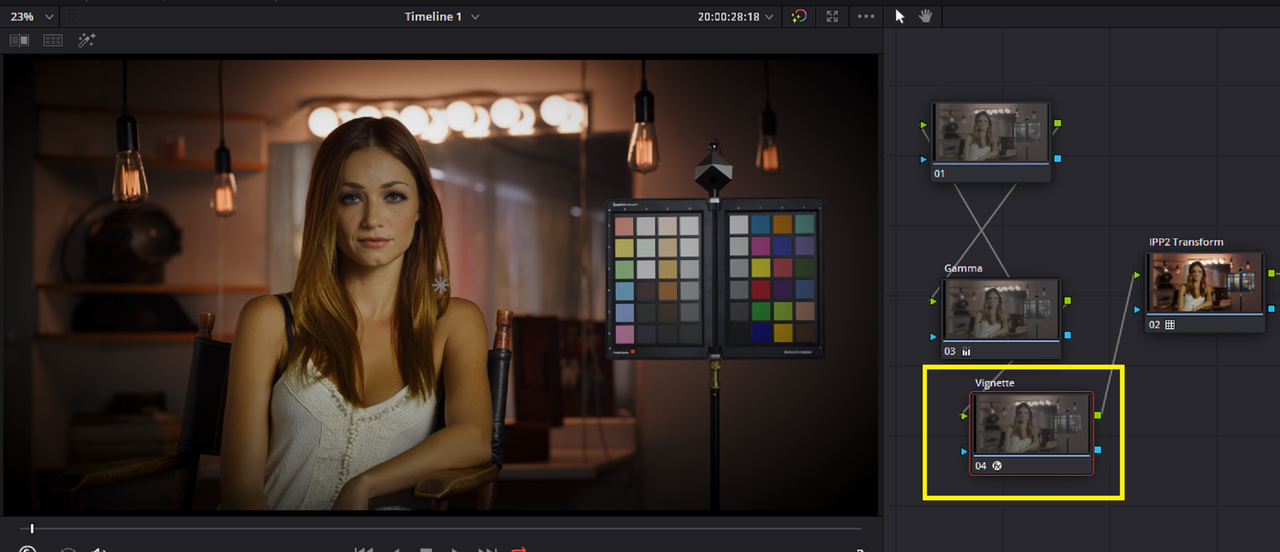Select node 01 thumbnail
Viewport: 1280px width, 552px height.
pyautogui.click(x=992, y=133)
